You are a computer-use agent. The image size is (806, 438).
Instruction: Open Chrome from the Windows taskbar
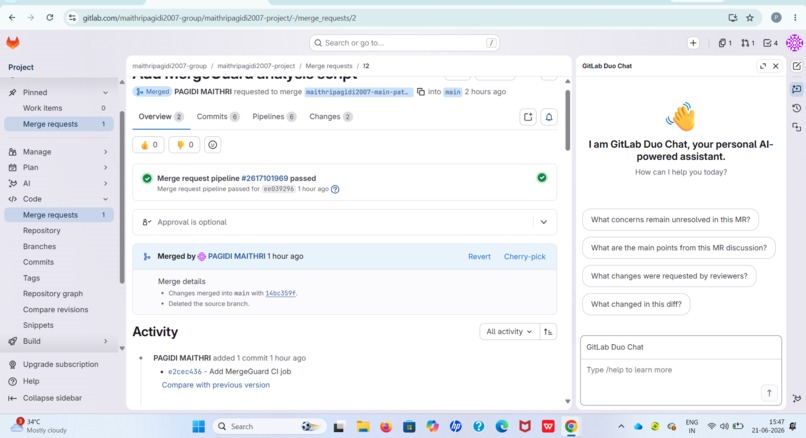point(571,426)
